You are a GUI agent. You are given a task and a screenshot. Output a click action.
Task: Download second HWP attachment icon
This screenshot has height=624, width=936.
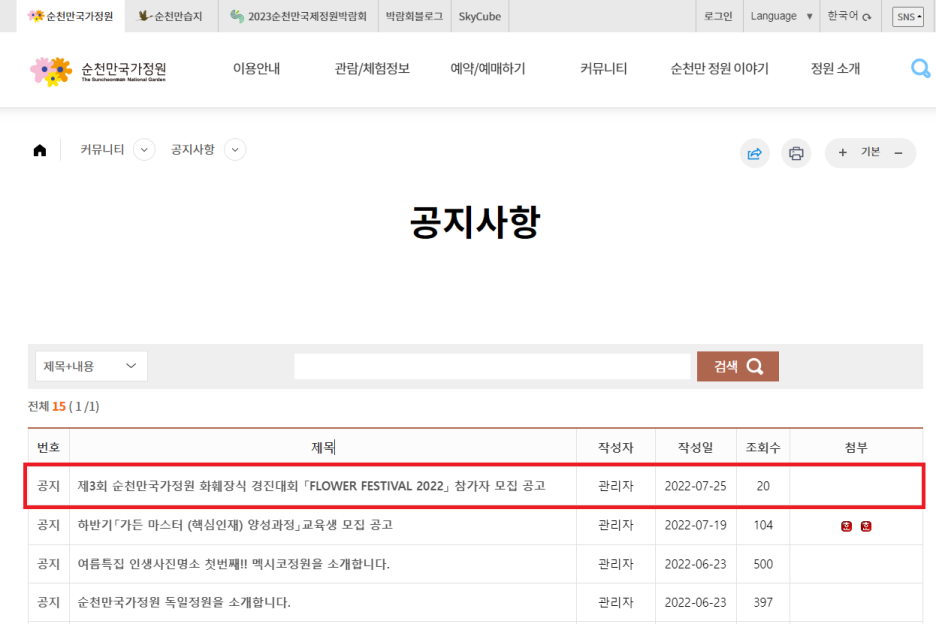(x=866, y=526)
